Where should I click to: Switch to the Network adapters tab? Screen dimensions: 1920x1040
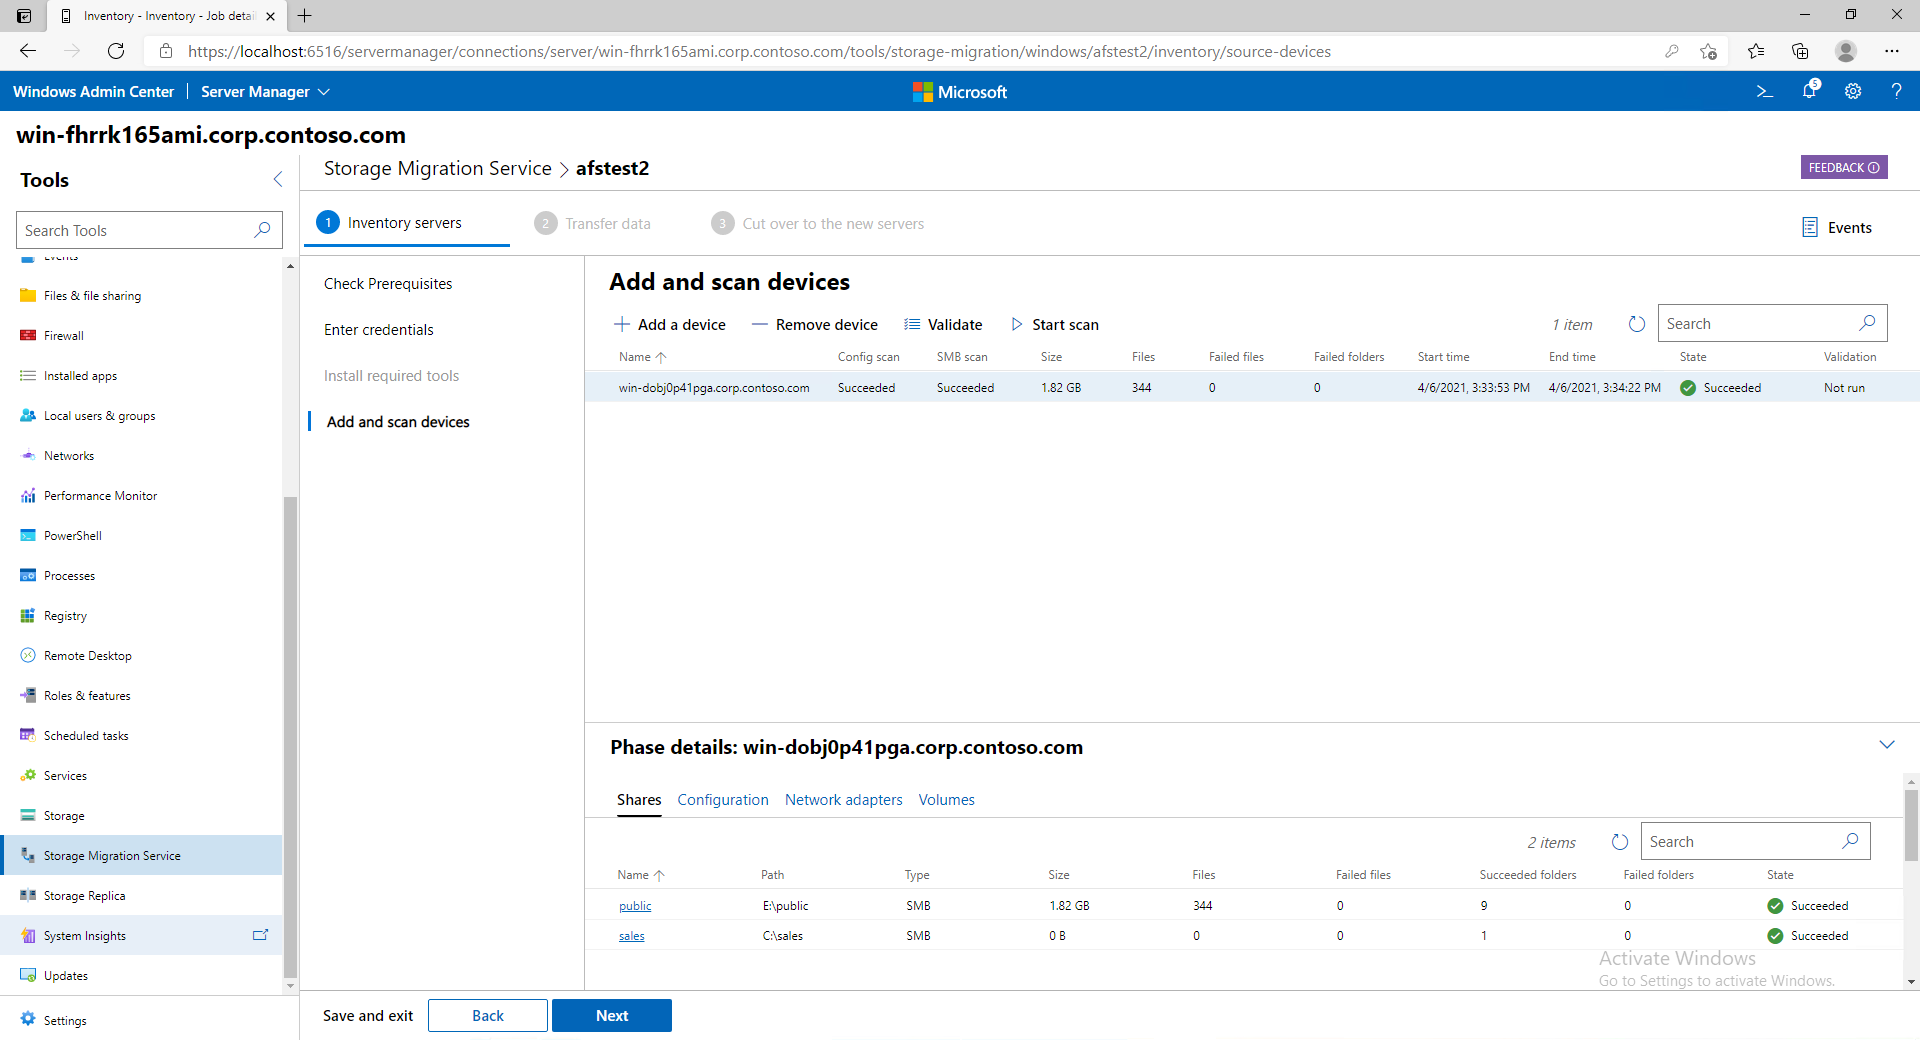843,799
